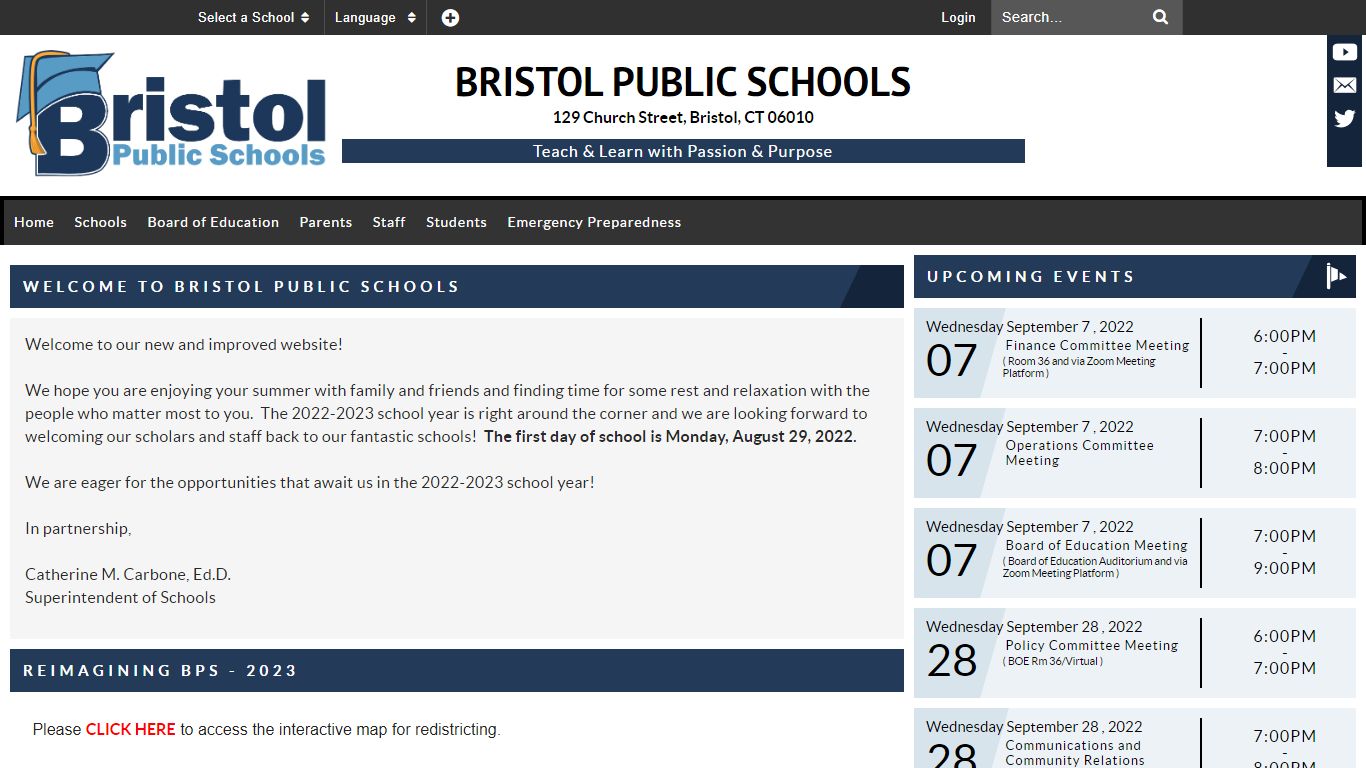Image resolution: width=1366 pixels, height=768 pixels.
Task: Open the Board of Education menu
Action: tap(213, 222)
